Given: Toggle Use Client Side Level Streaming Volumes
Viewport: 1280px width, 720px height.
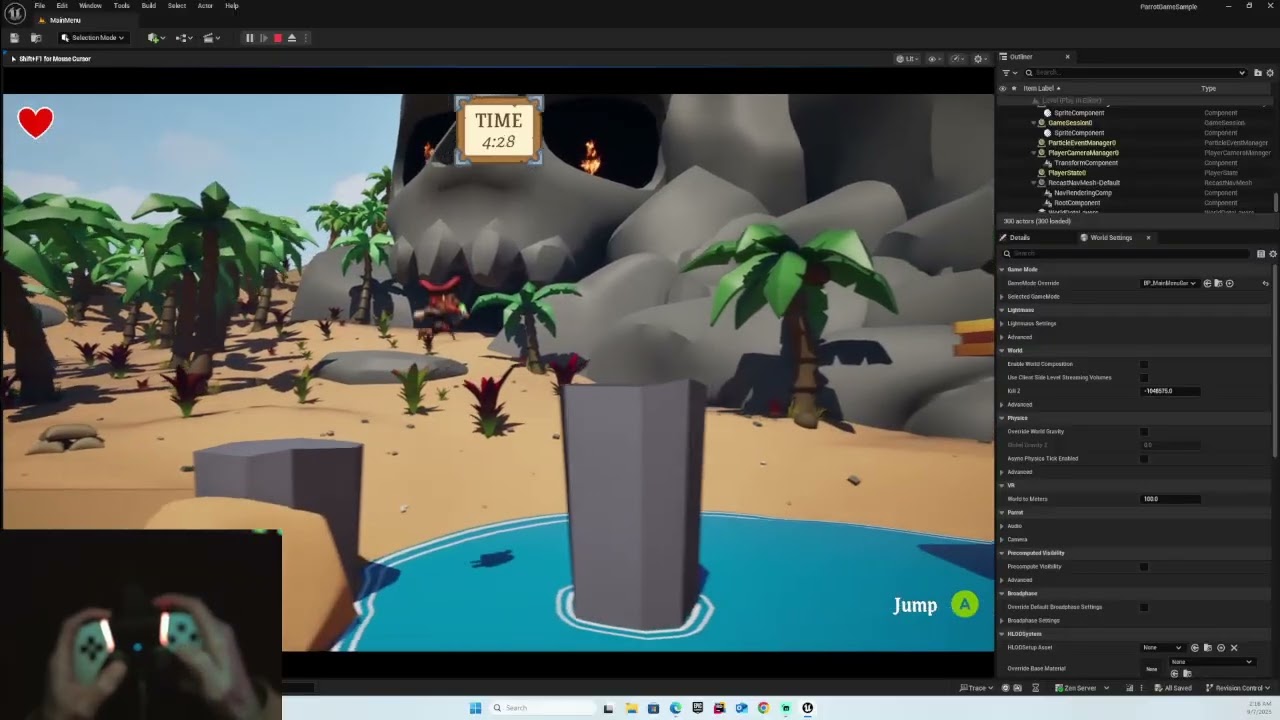Looking at the screenshot, I should (x=1144, y=378).
